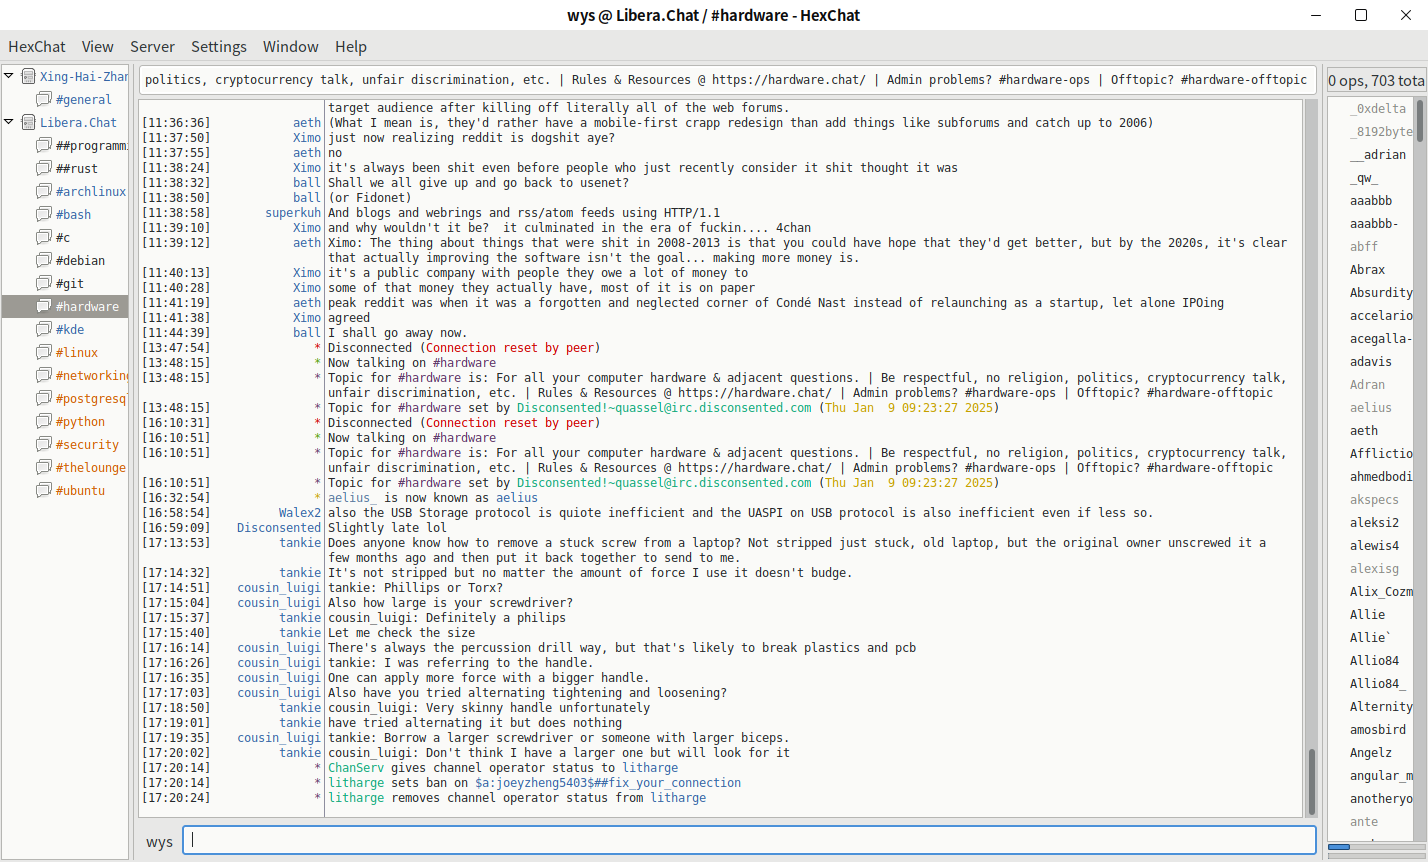Viewport: 1428px width, 862px height.
Task: Focus the message input field
Action: click(x=750, y=841)
